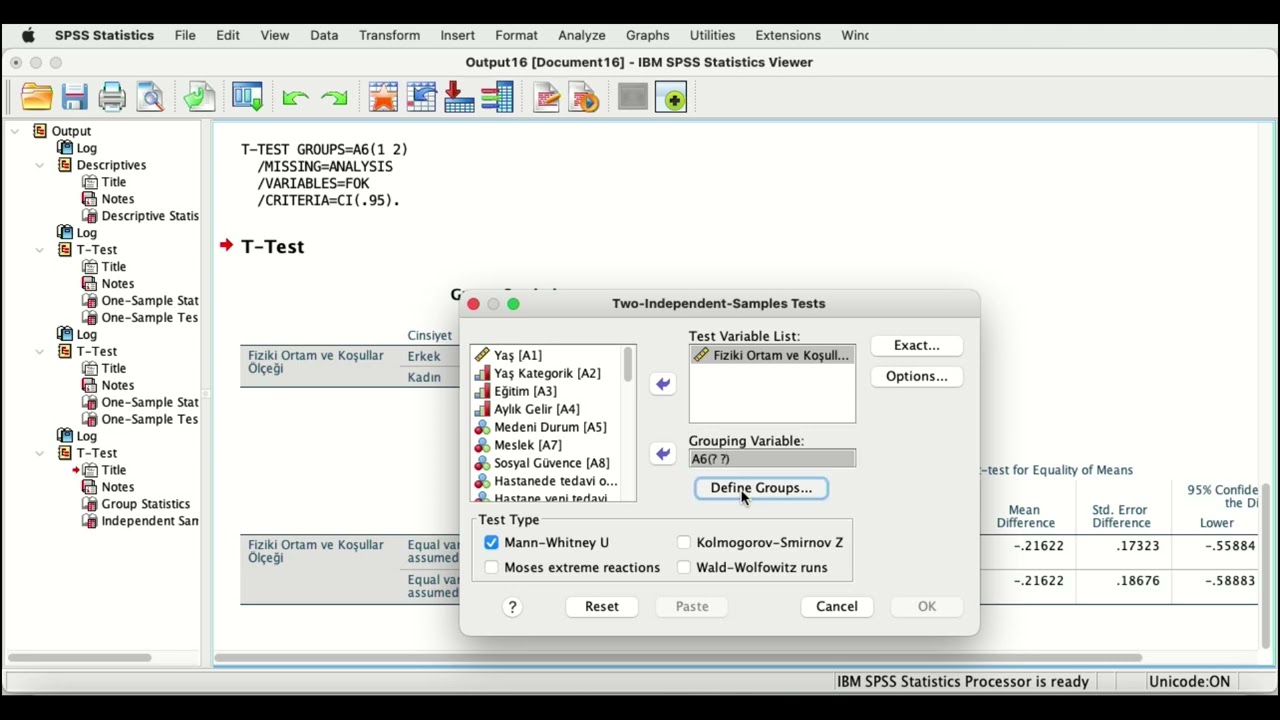This screenshot has width=1280, height=720.
Task: Collapse the Descriptives node in outline
Action: pyautogui.click(x=40, y=165)
